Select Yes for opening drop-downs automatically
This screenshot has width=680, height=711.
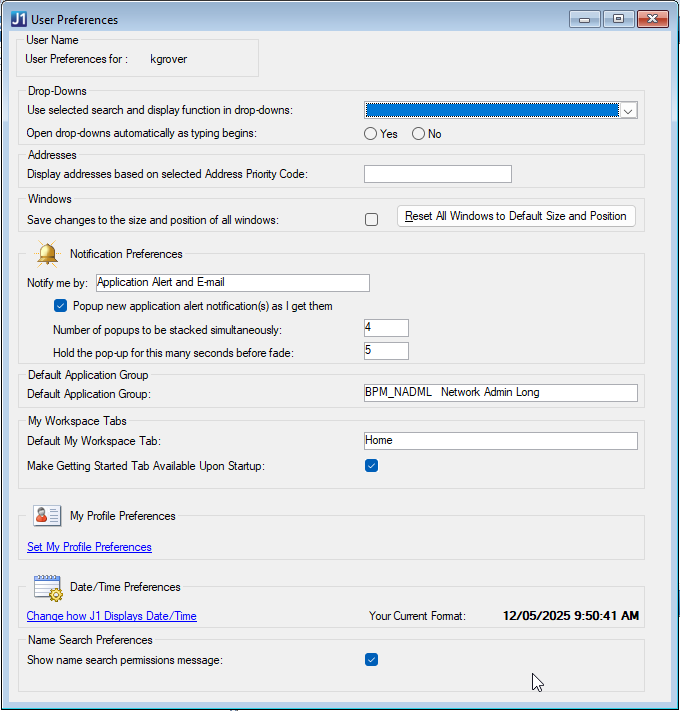pos(371,134)
